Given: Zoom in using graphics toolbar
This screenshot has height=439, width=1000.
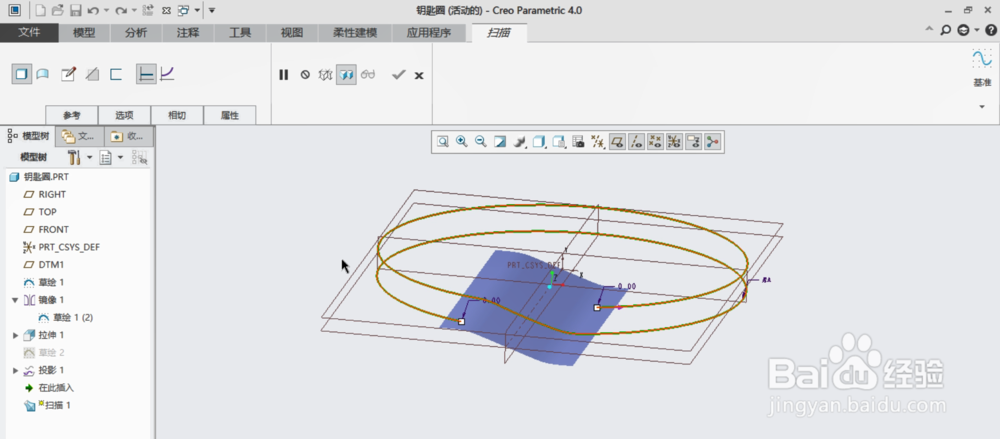Looking at the screenshot, I should (462, 142).
